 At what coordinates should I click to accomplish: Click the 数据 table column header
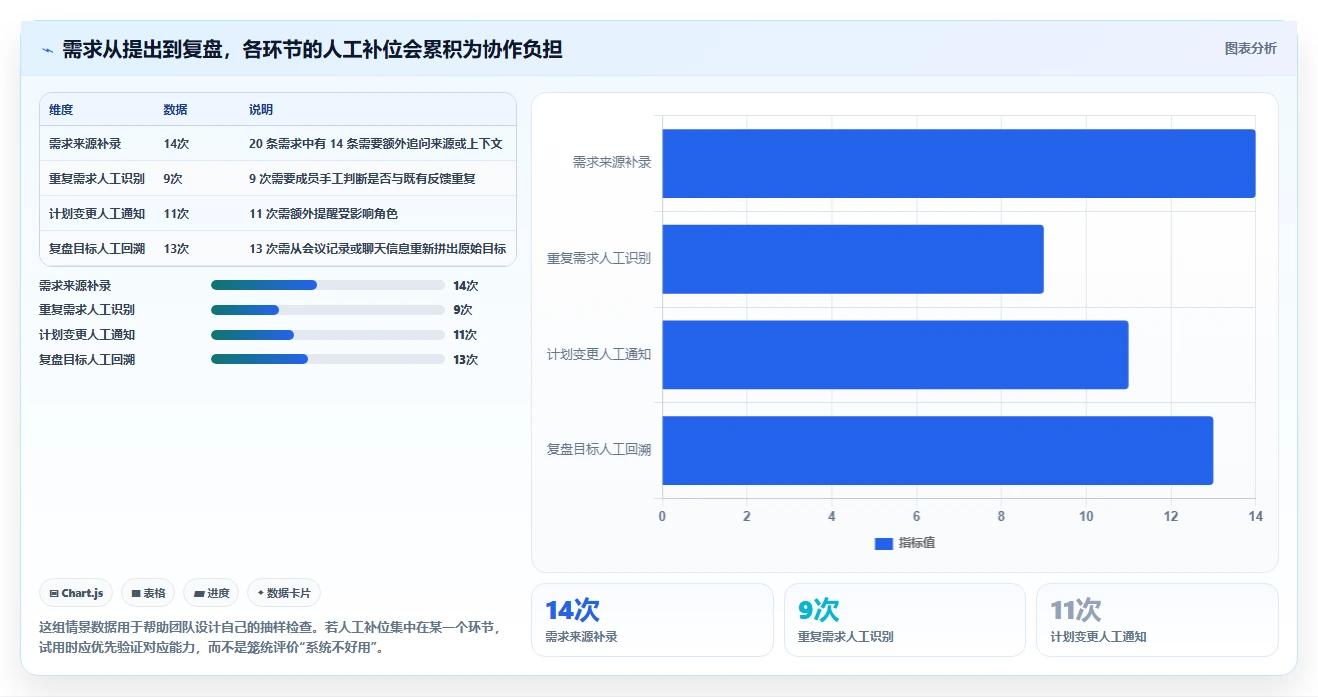click(175, 110)
